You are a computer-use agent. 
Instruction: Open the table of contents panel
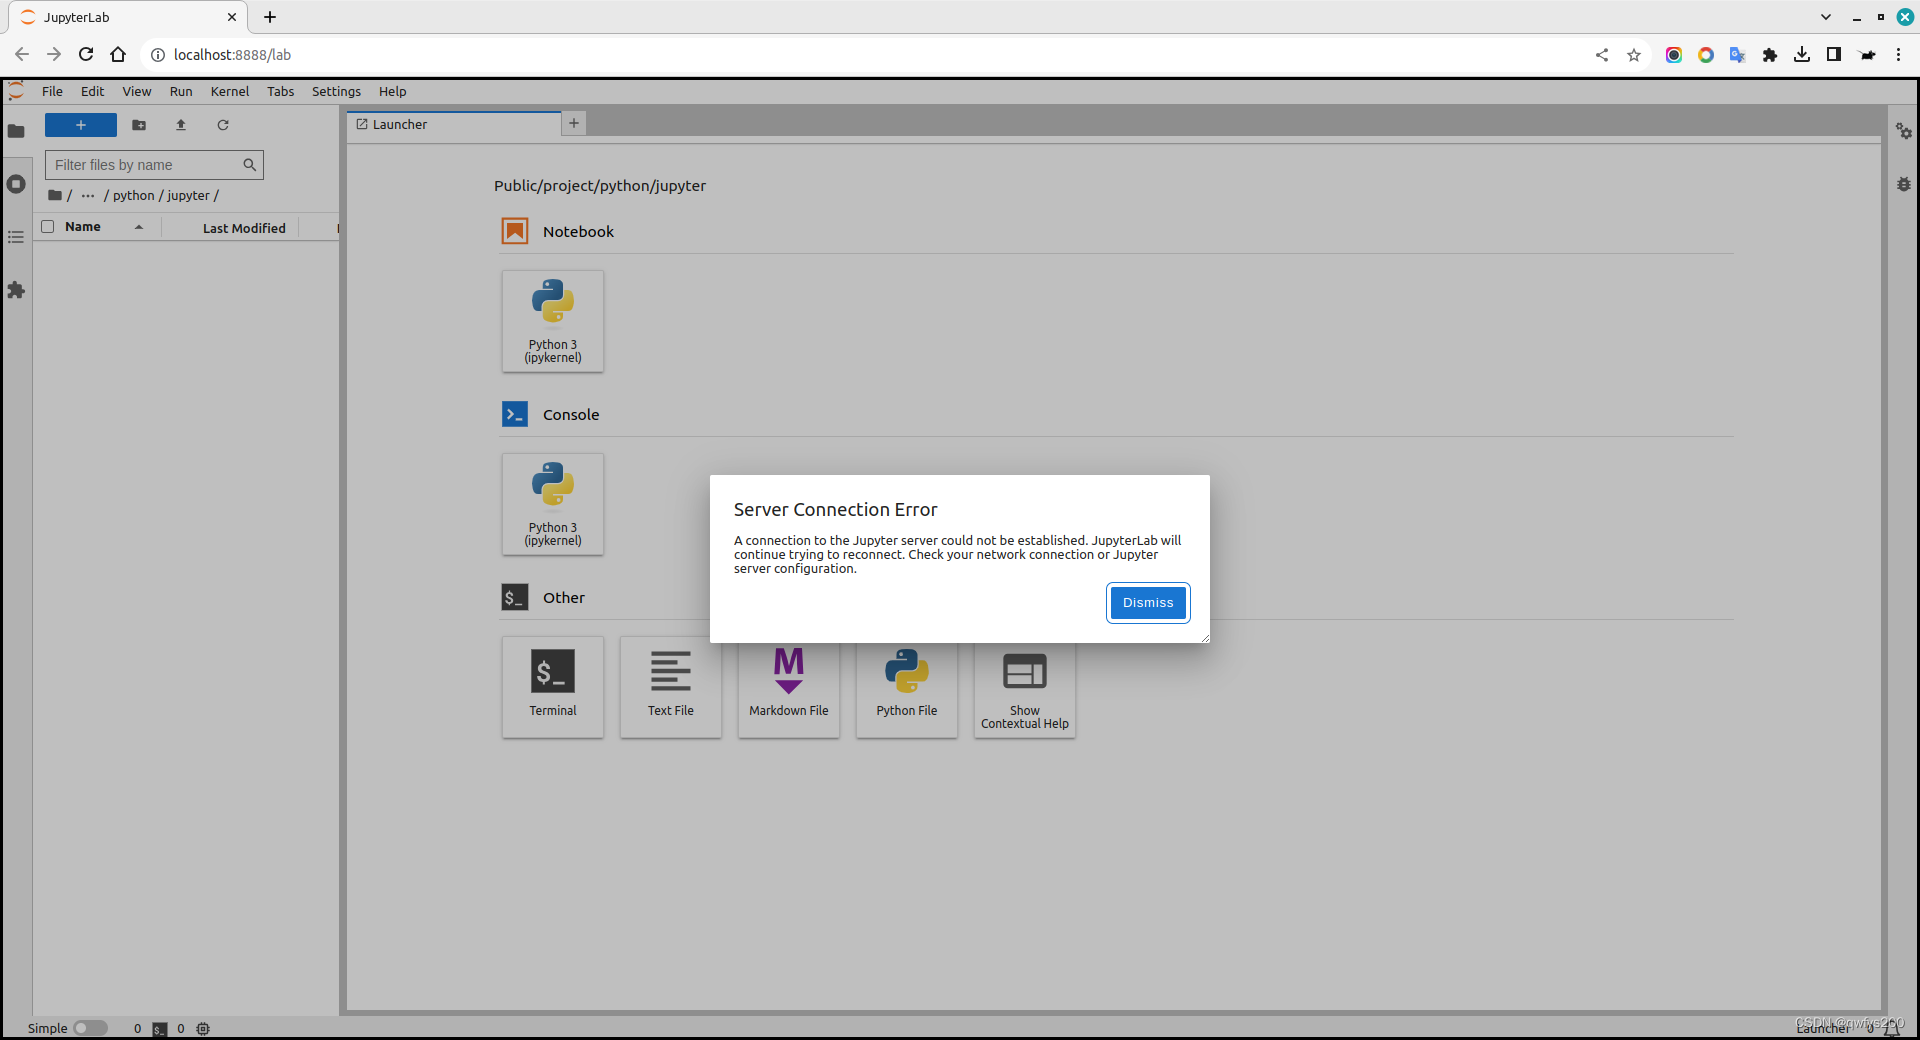tap(16, 237)
